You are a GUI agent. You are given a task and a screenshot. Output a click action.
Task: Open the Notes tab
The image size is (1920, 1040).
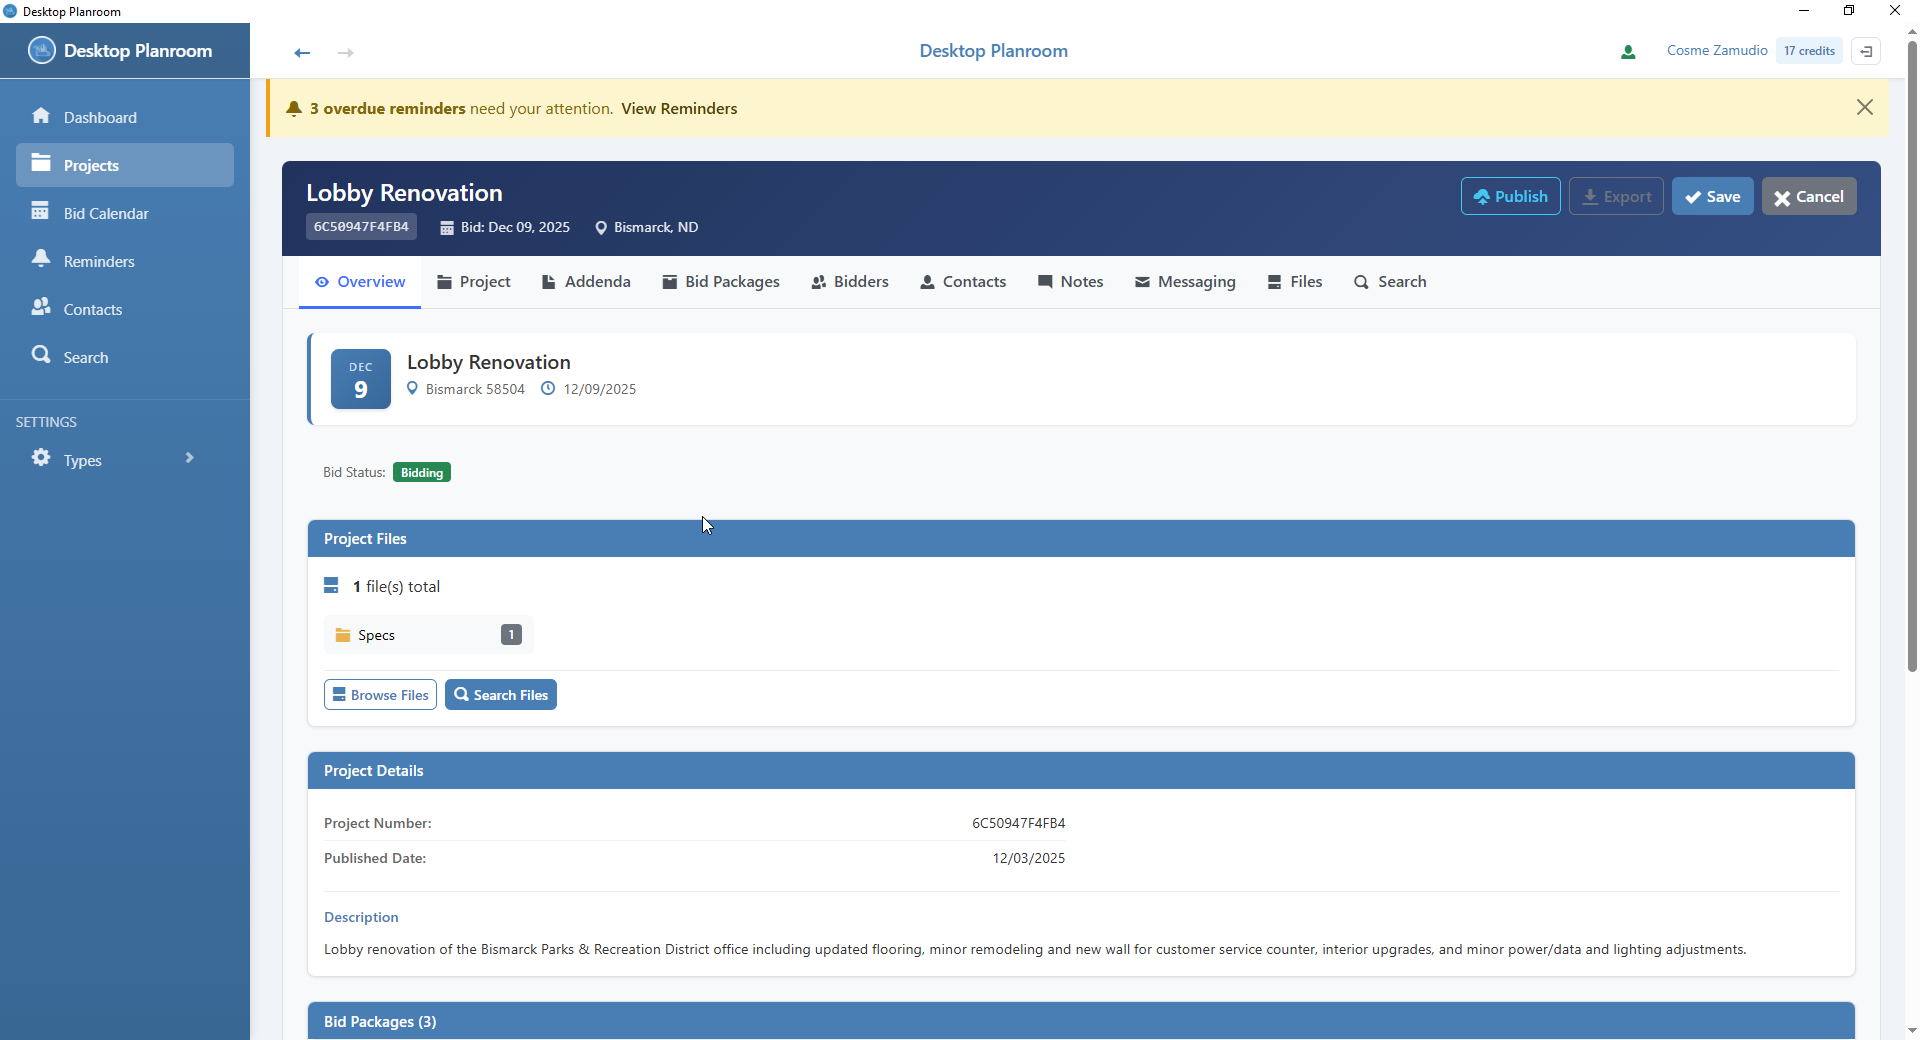click(x=1070, y=281)
